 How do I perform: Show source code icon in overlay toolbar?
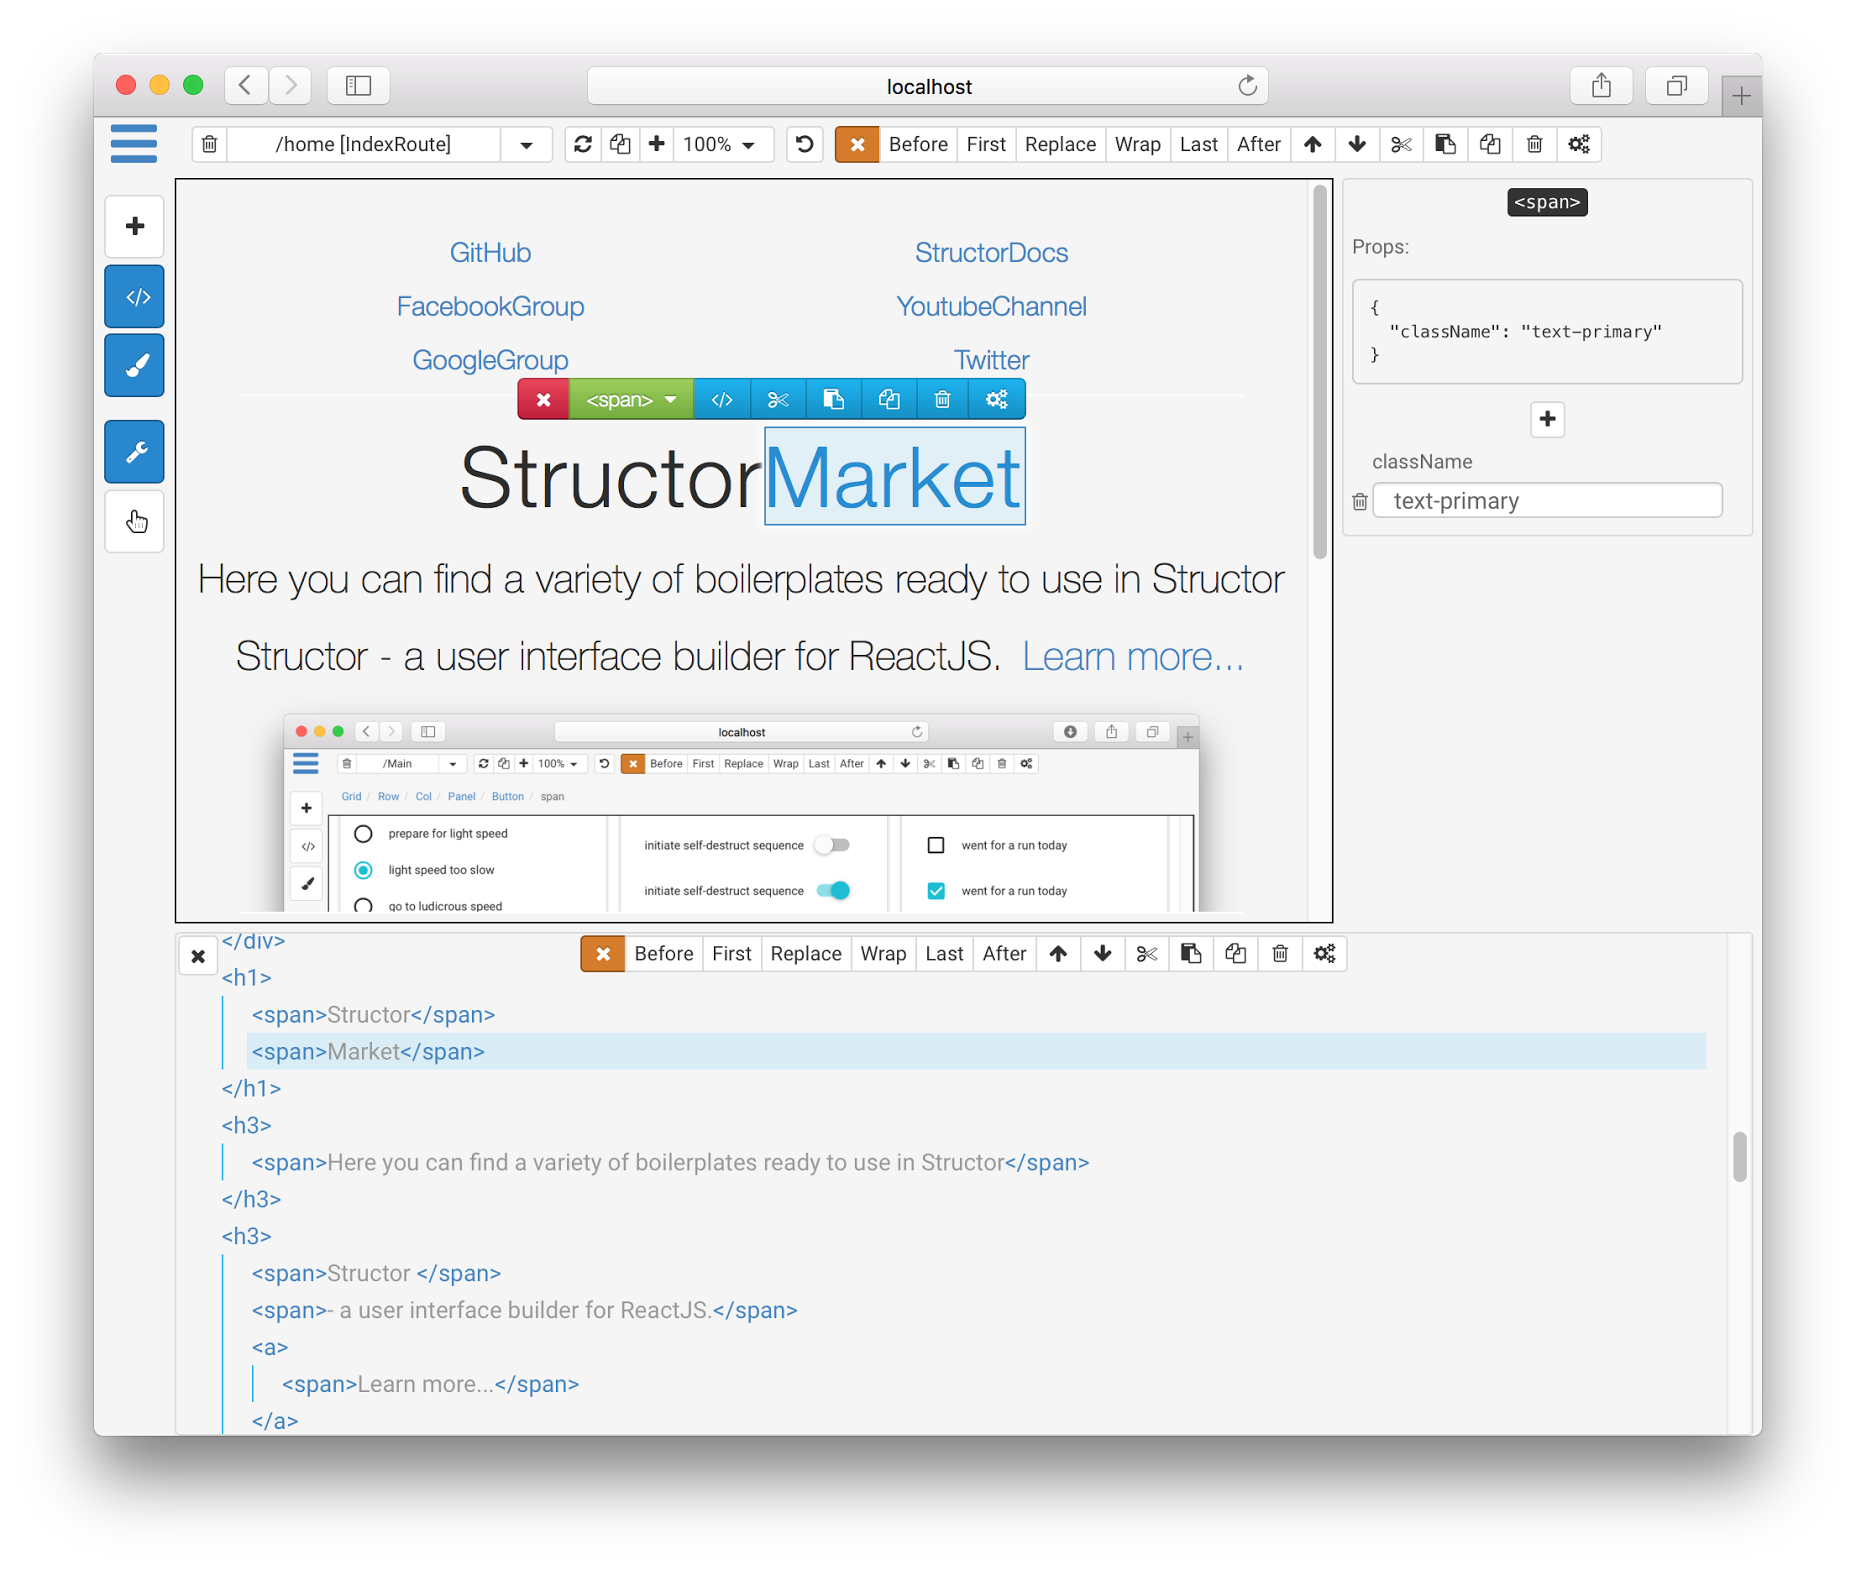coord(722,399)
